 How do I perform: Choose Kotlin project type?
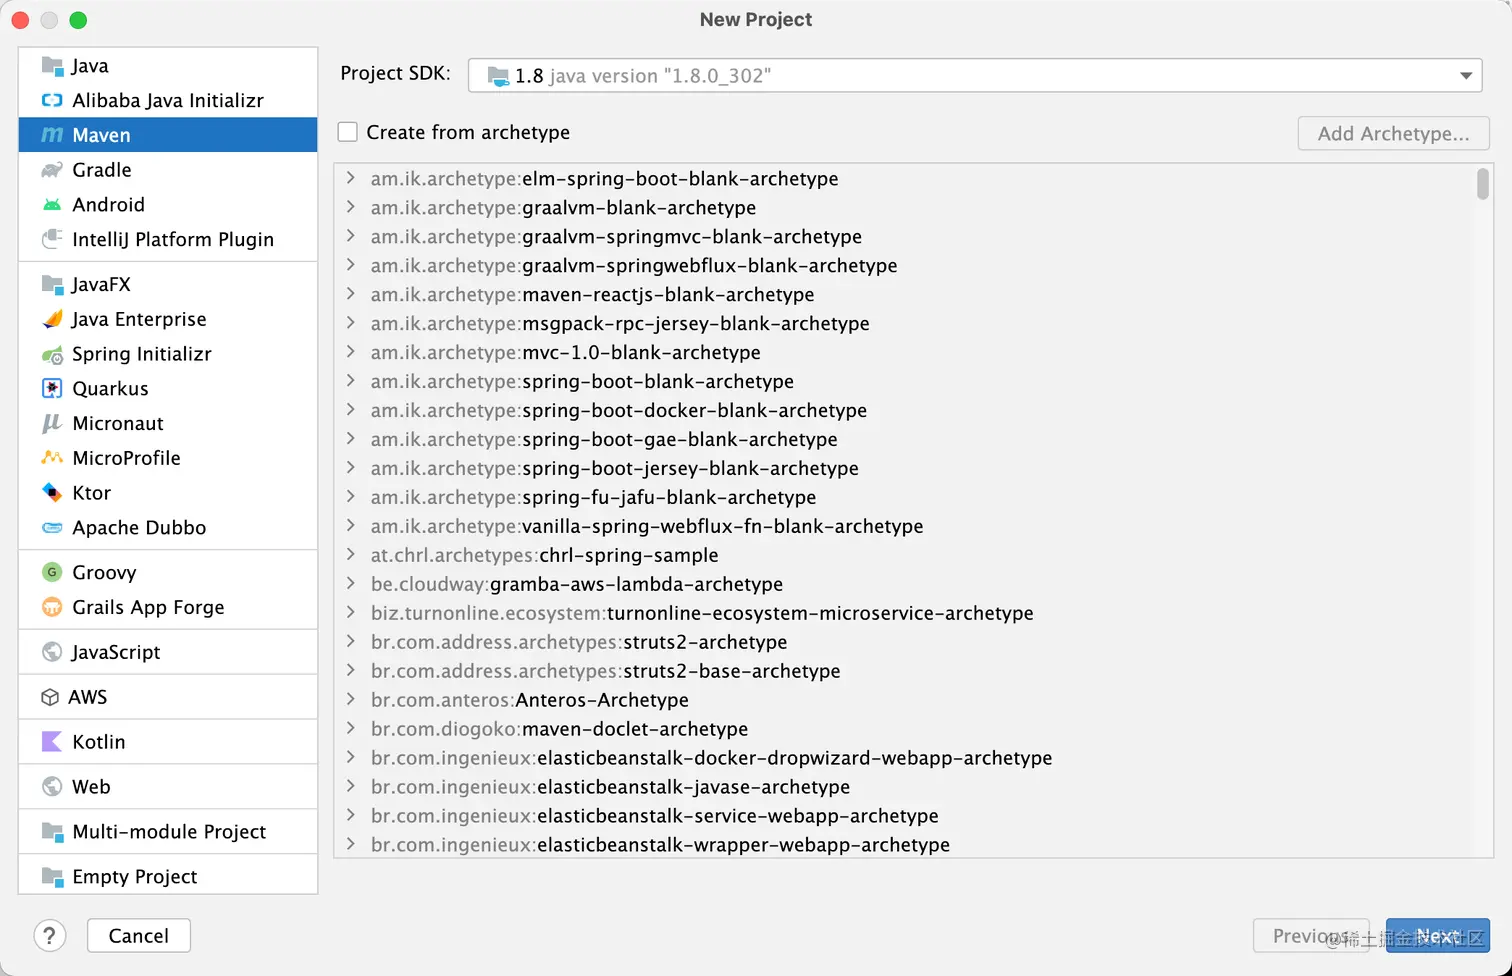pyautogui.click(x=168, y=742)
